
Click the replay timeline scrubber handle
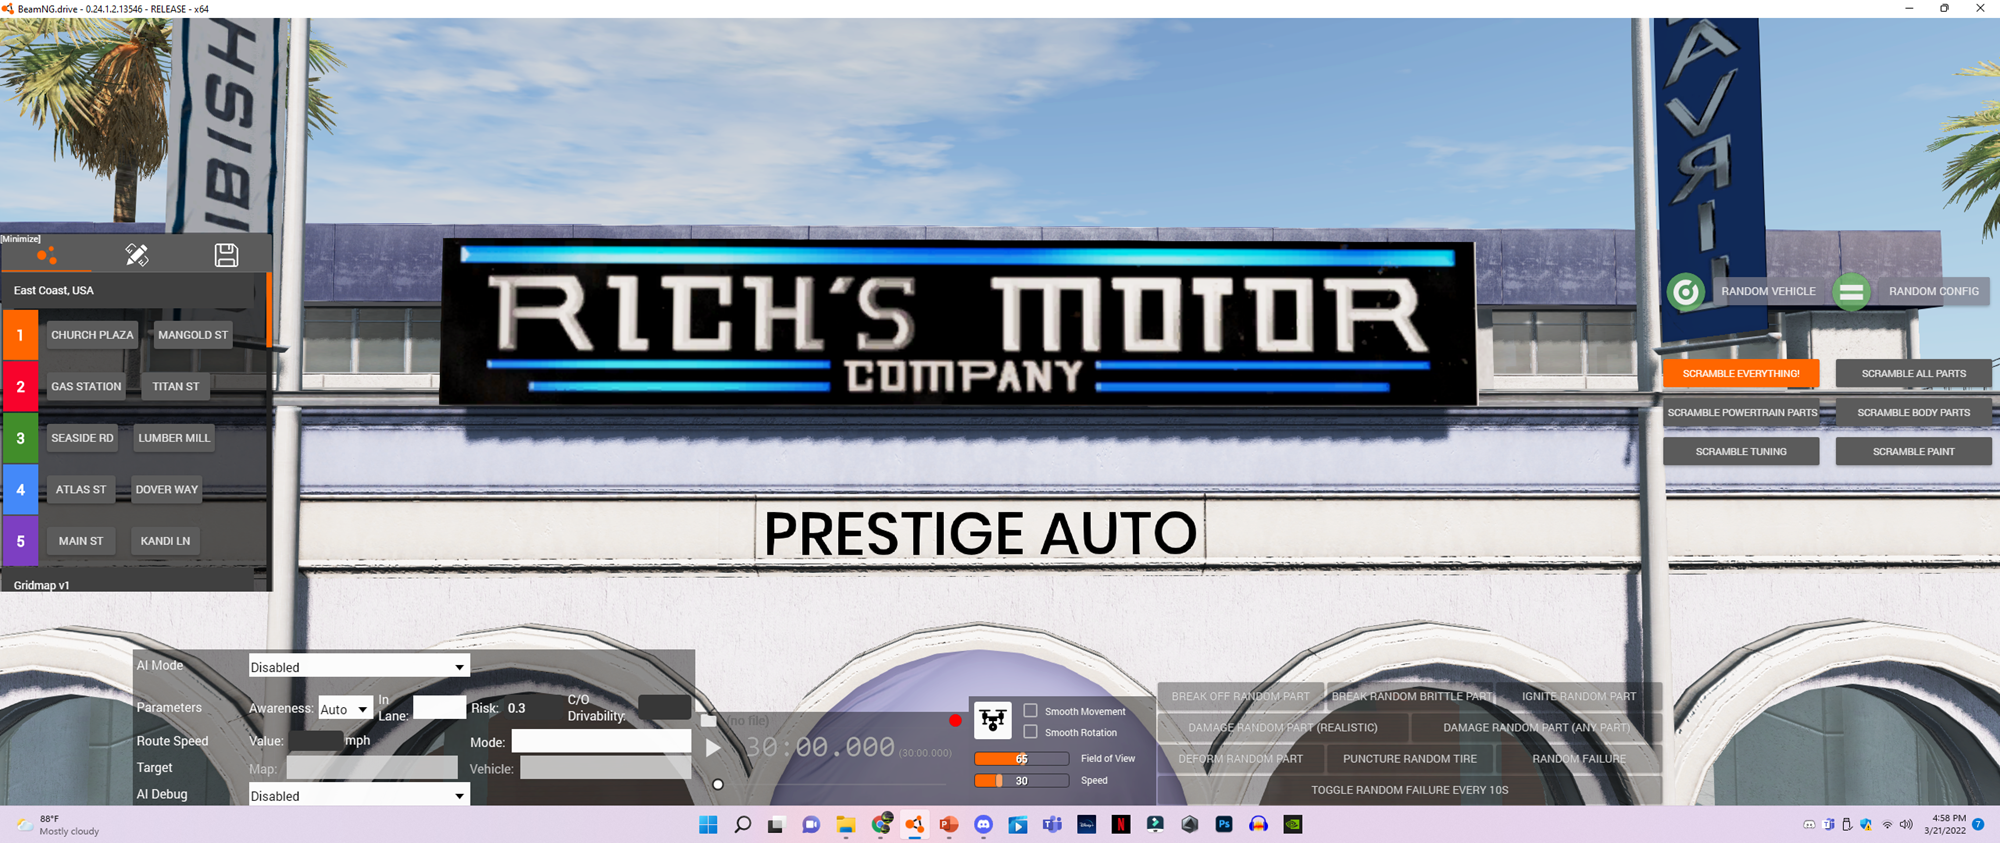tap(718, 784)
